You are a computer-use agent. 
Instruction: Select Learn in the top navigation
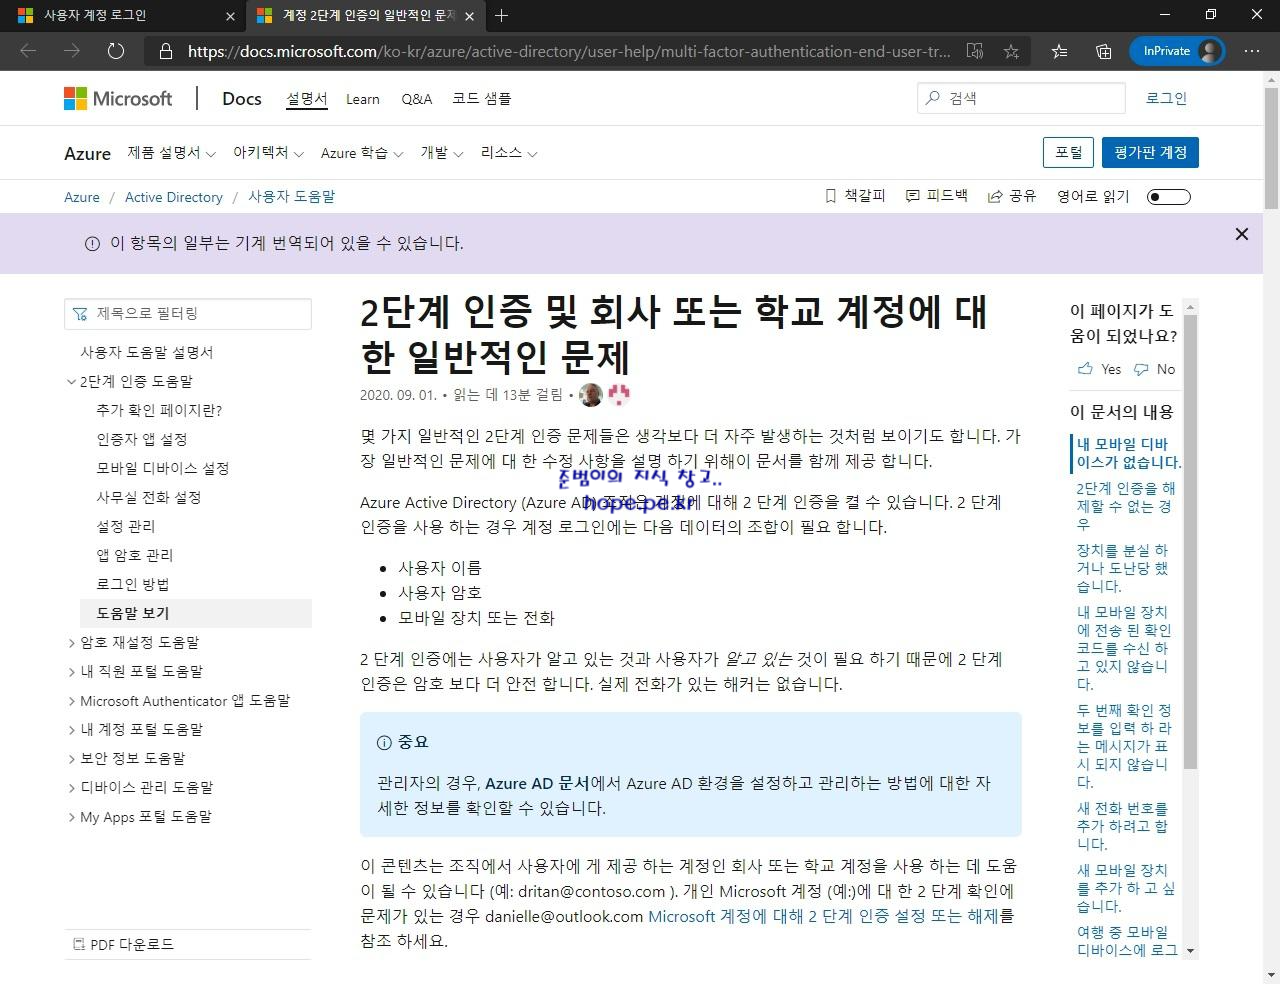tap(363, 99)
